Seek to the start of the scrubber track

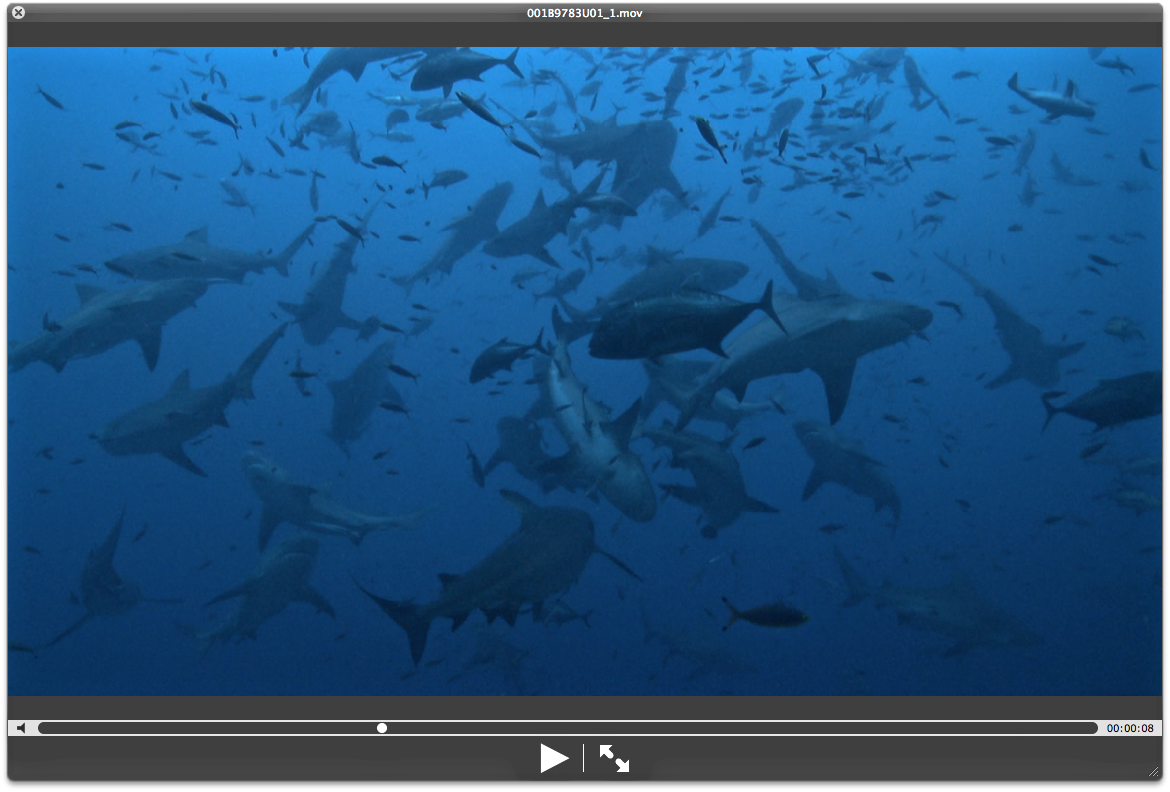coord(42,728)
